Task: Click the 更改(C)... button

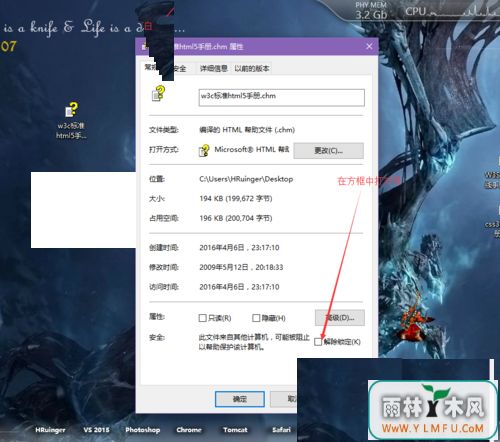Action: (x=328, y=151)
